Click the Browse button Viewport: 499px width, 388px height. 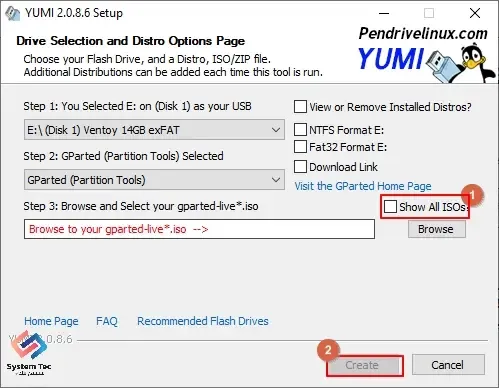(x=437, y=229)
